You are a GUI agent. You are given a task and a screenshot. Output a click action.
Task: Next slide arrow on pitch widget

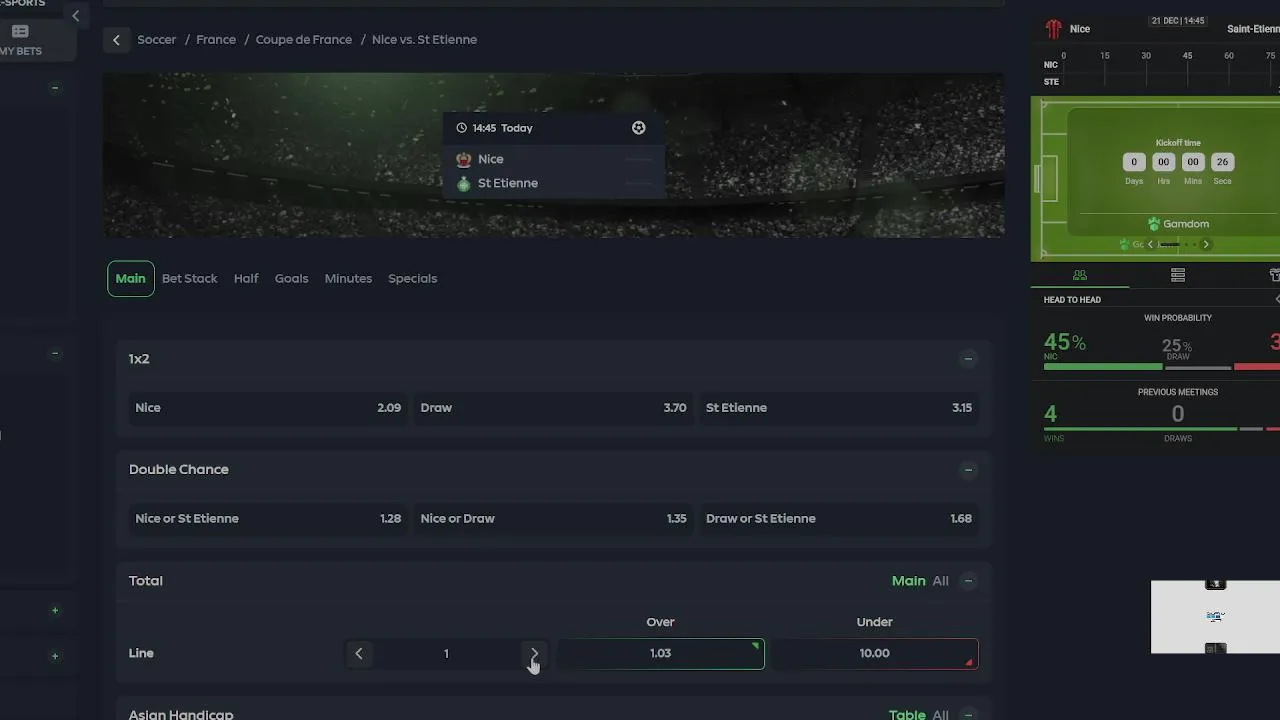pyautogui.click(x=1206, y=244)
